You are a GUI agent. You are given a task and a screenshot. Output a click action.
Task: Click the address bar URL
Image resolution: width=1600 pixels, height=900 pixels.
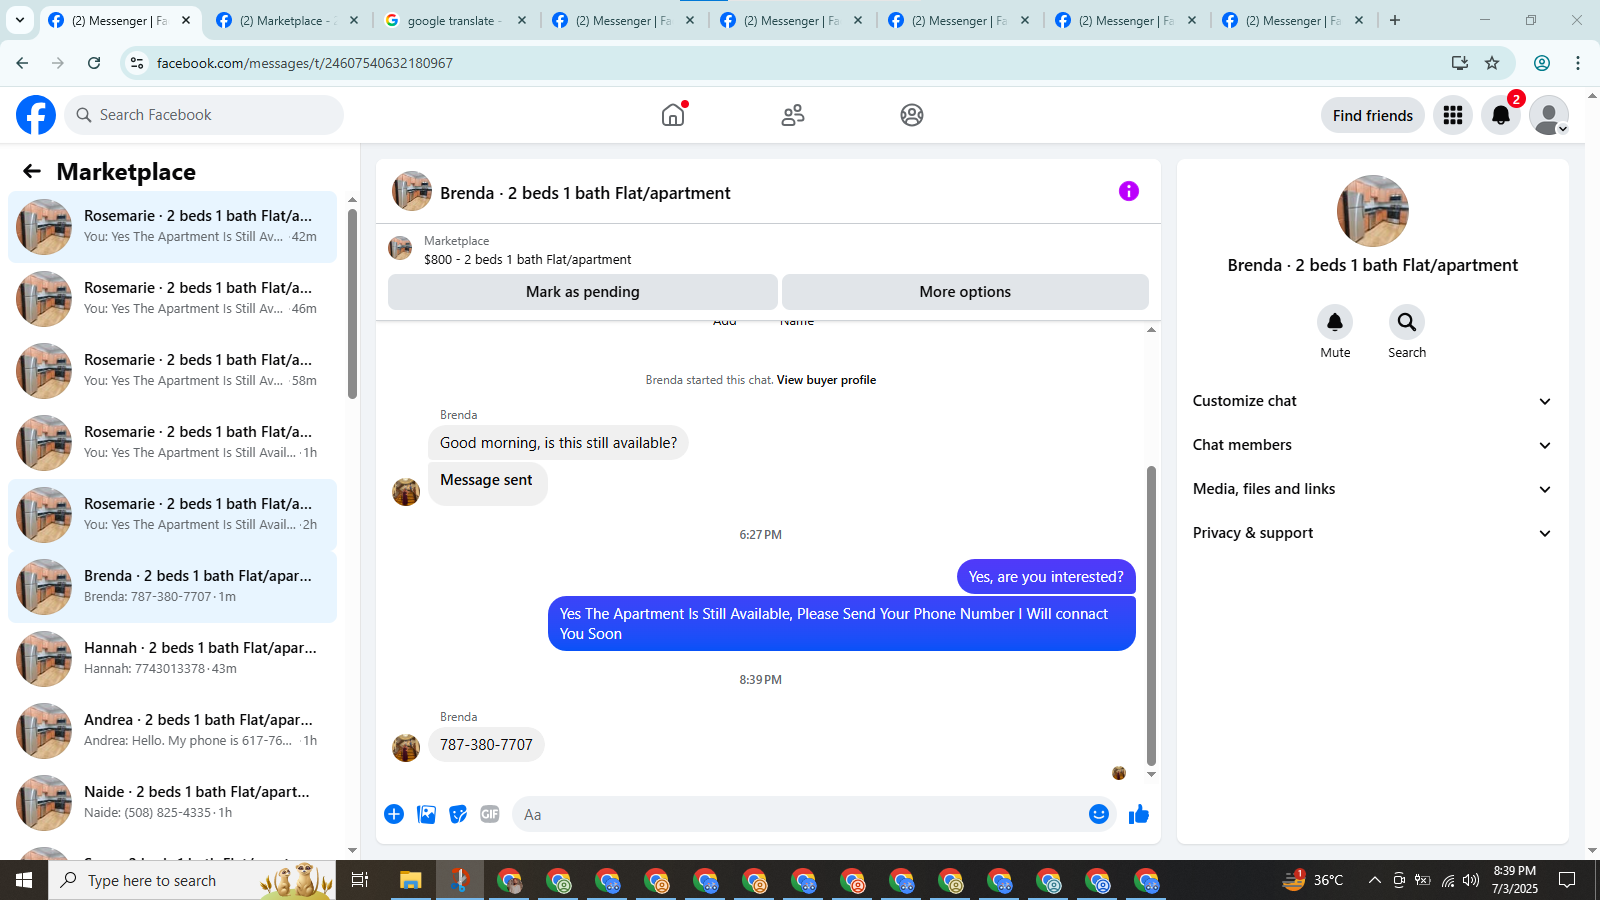pos(304,63)
